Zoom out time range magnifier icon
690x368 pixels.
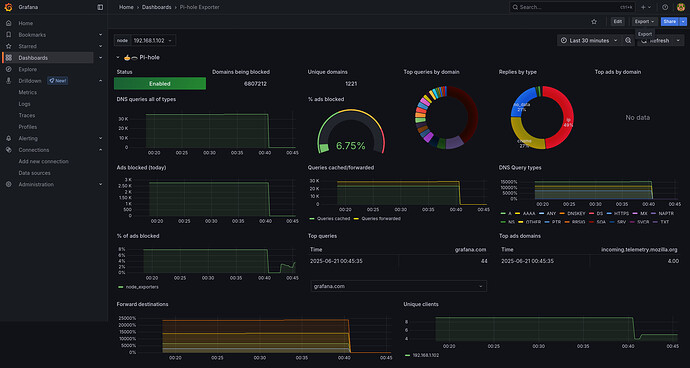628,40
